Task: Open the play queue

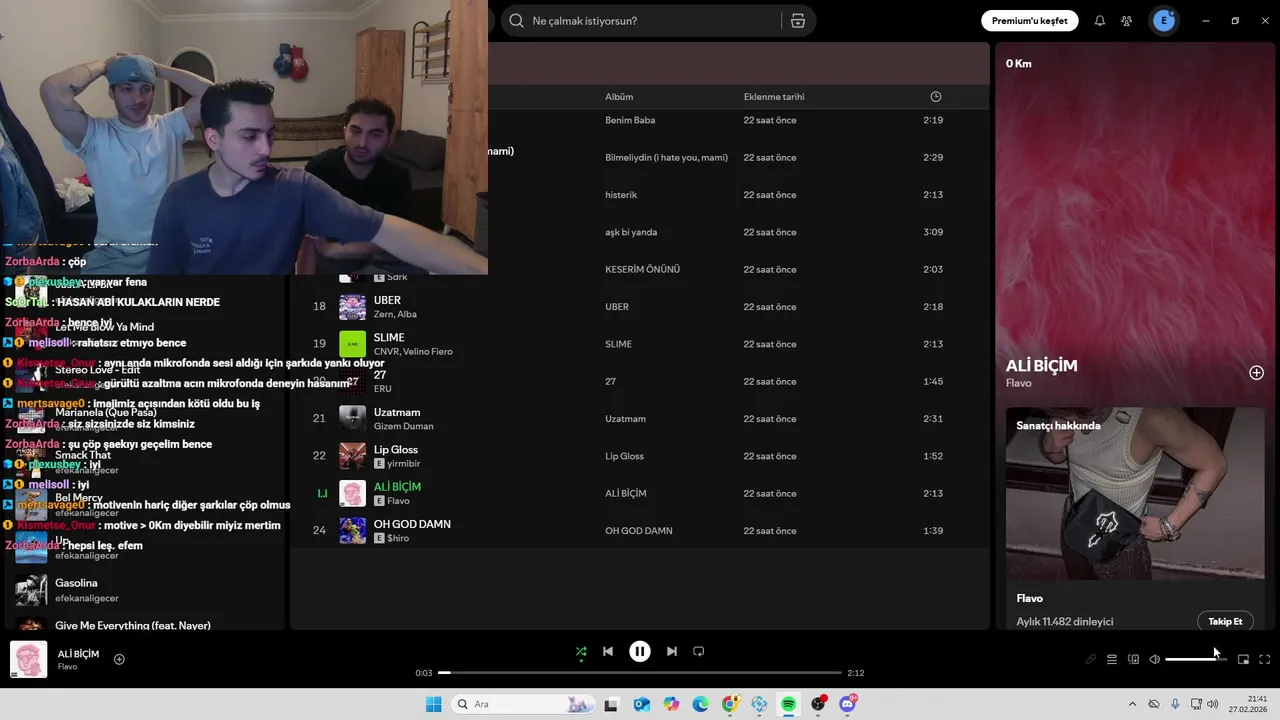Action: pyautogui.click(x=1111, y=659)
